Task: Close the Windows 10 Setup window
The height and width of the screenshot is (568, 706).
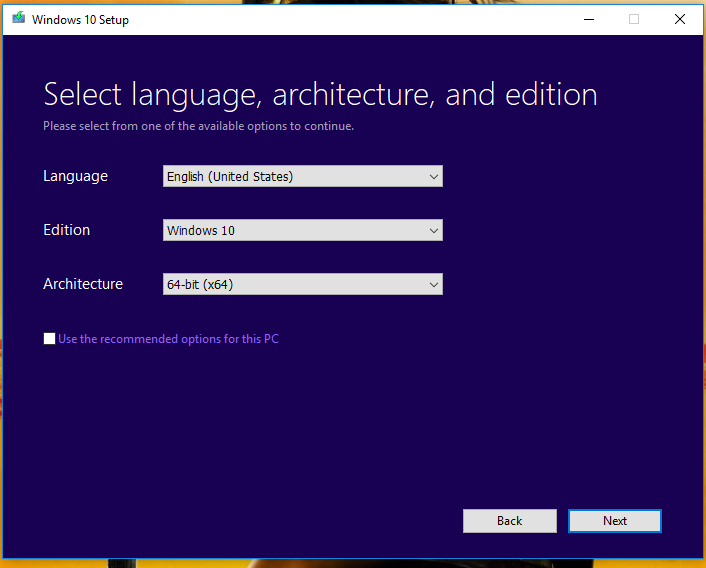Action: (x=680, y=19)
